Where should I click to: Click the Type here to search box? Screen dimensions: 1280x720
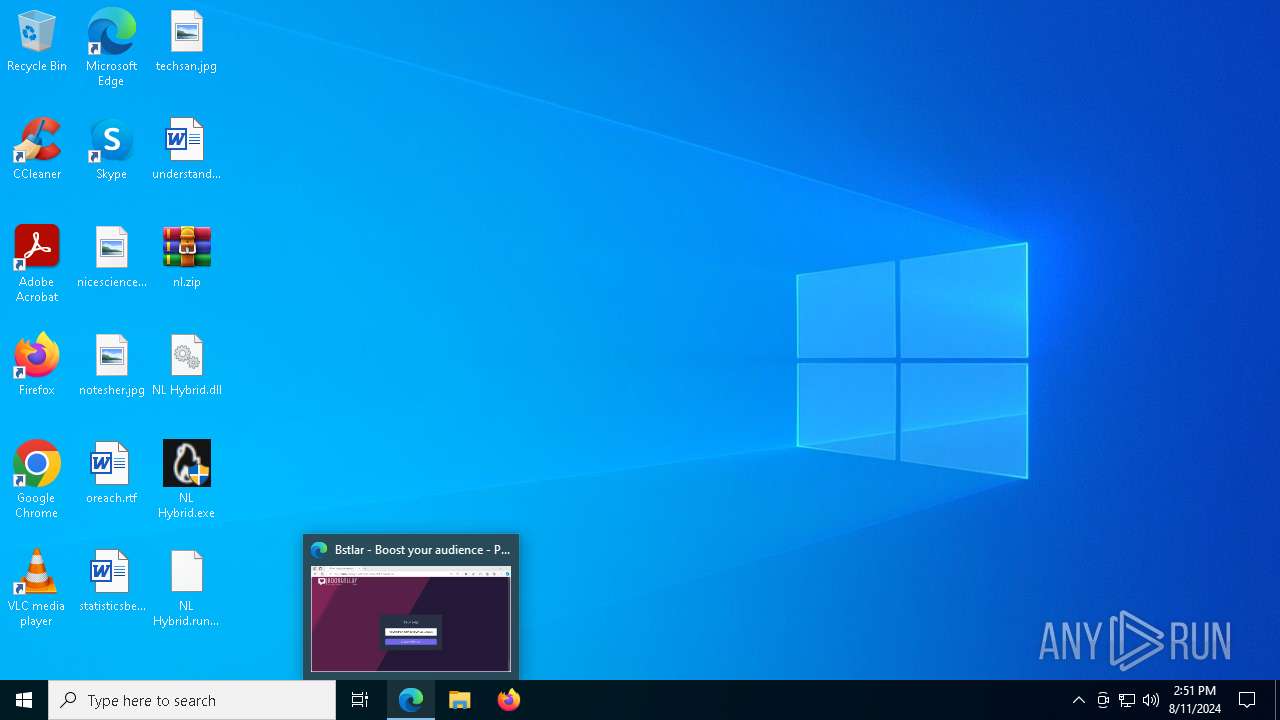(192, 700)
